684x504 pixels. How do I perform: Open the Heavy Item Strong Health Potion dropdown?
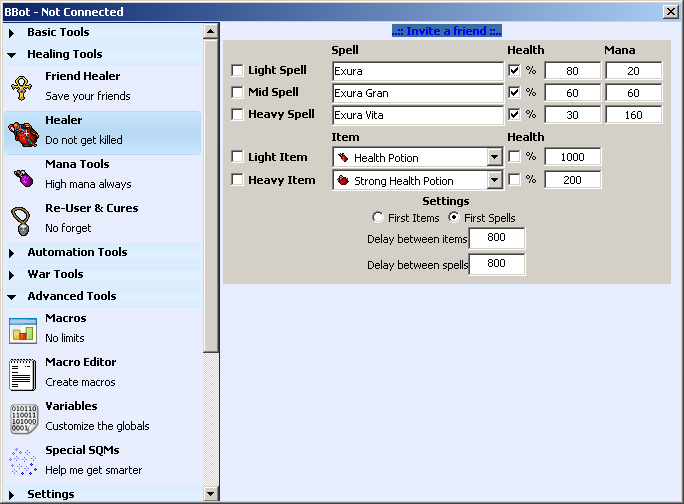click(x=494, y=181)
